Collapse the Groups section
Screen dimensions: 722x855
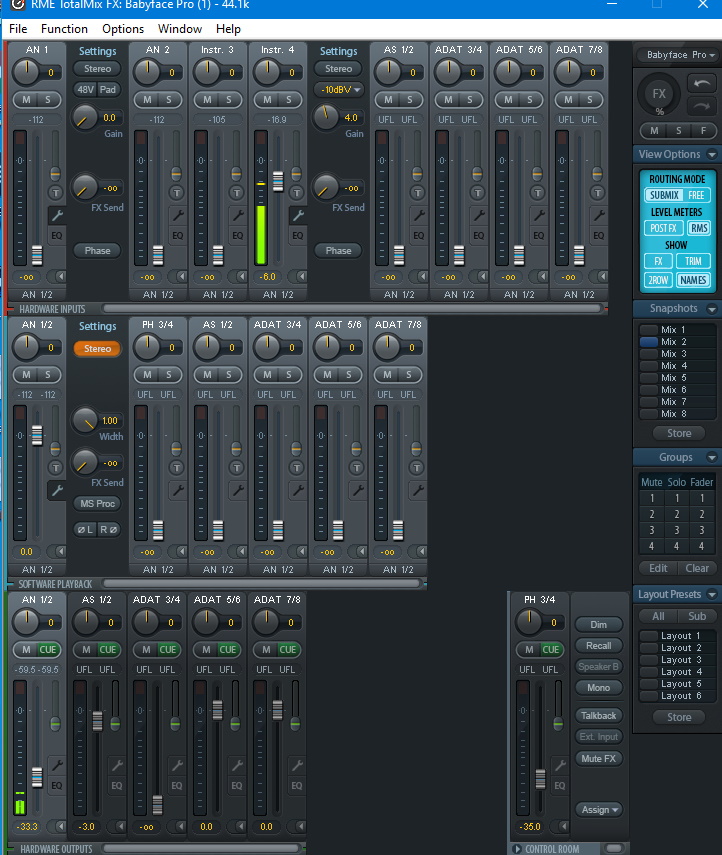(712, 457)
